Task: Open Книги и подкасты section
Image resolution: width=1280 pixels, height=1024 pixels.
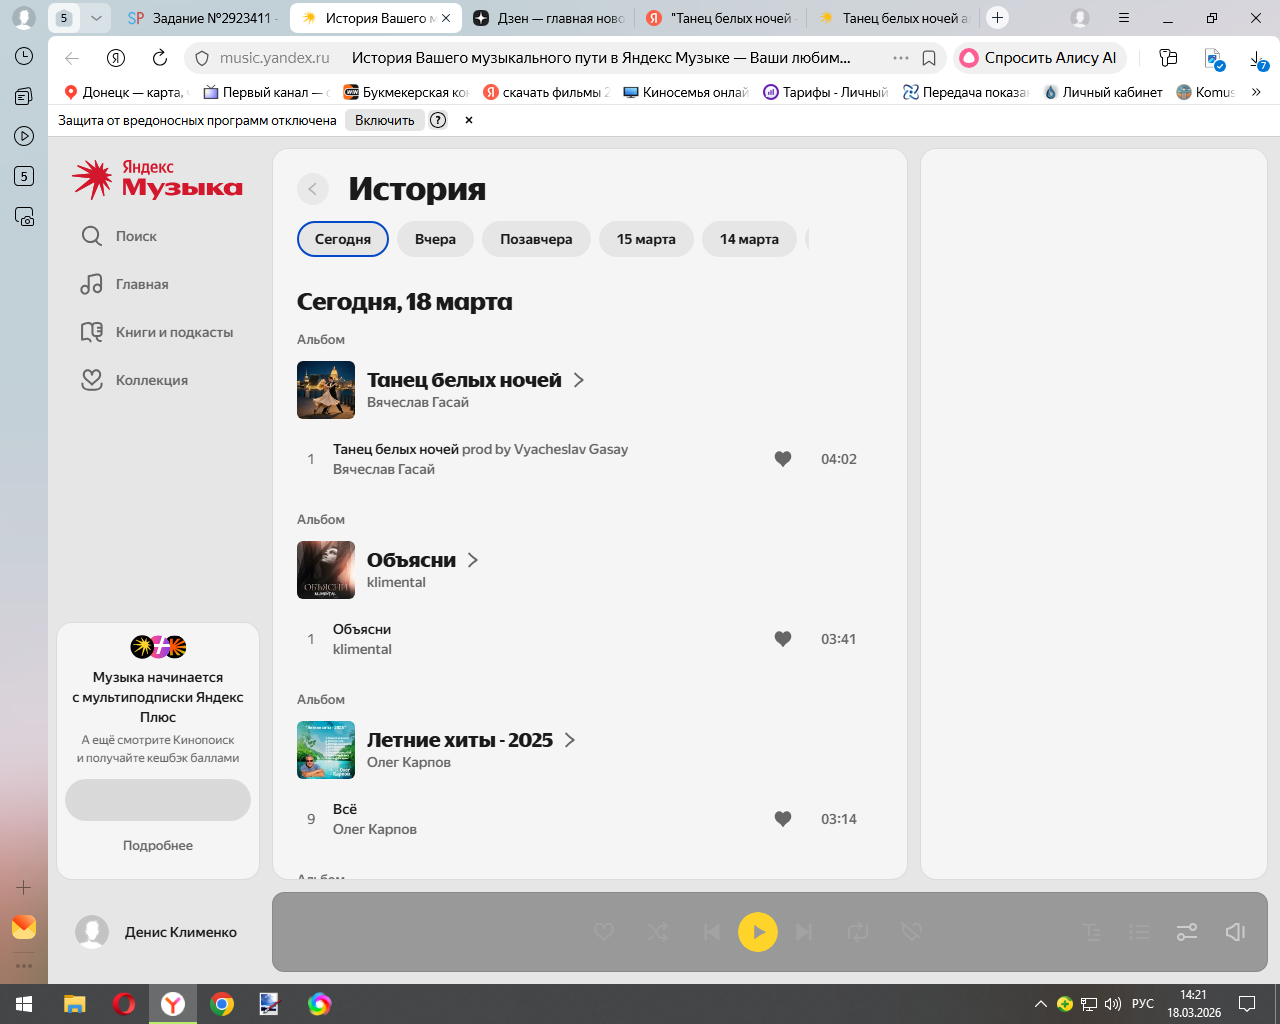Action: [x=157, y=332]
